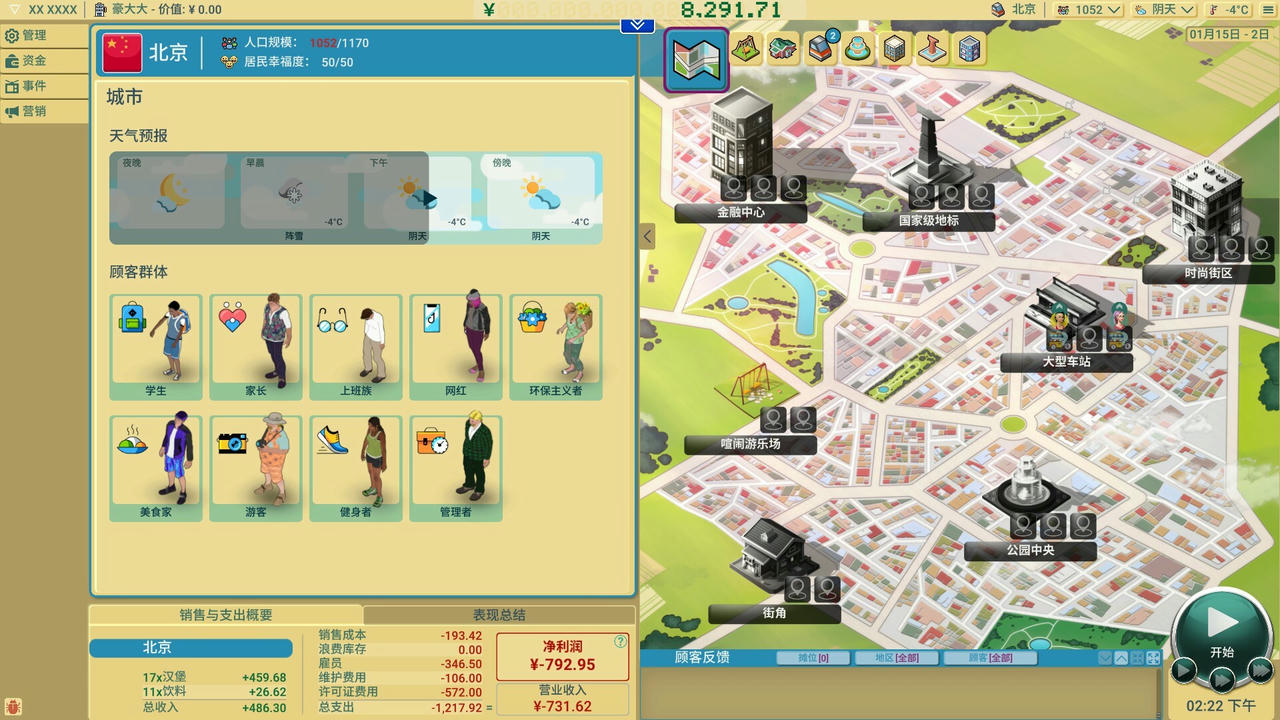Toggle the 摊位 [0] feedback filter
The height and width of the screenshot is (720, 1280).
(x=813, y=658)
